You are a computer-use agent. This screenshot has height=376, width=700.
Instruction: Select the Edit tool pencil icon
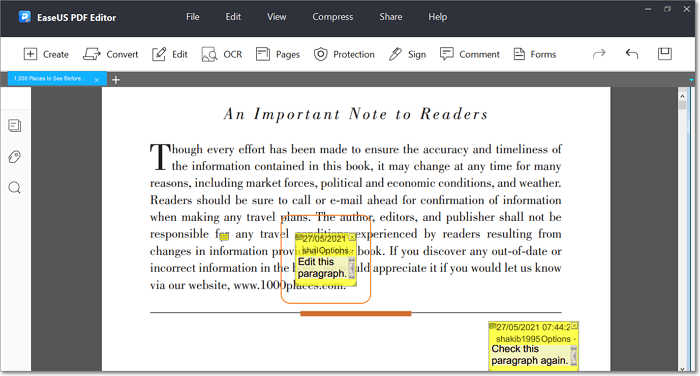pyautogui.click(x=159, y=54)
